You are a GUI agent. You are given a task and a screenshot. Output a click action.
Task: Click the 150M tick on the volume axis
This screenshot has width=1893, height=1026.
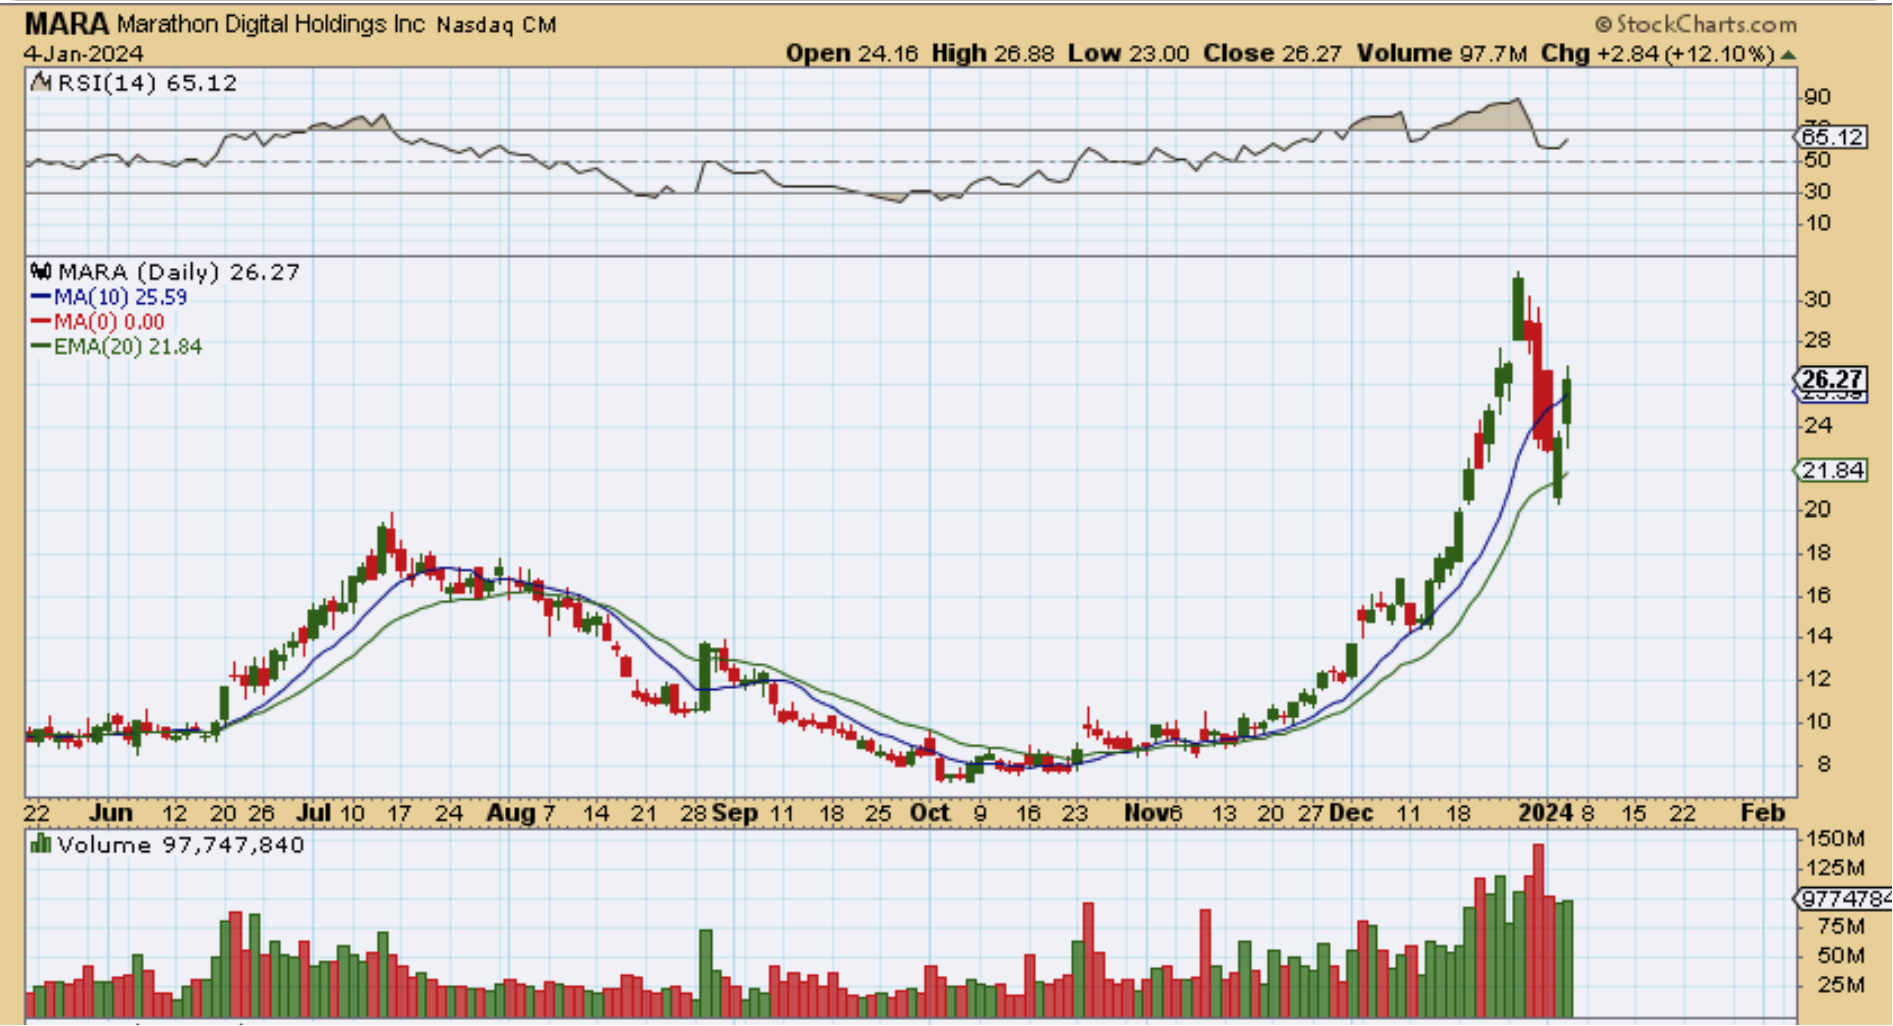click(x=1834, y=838)
